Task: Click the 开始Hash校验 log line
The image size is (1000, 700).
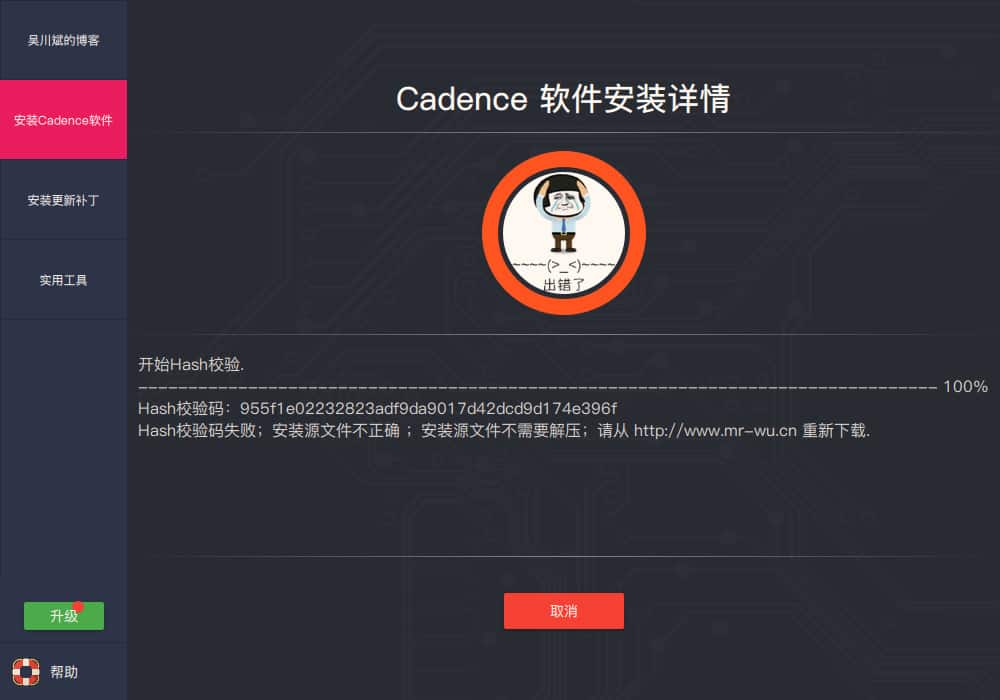Action: click(x=191, y=365)
